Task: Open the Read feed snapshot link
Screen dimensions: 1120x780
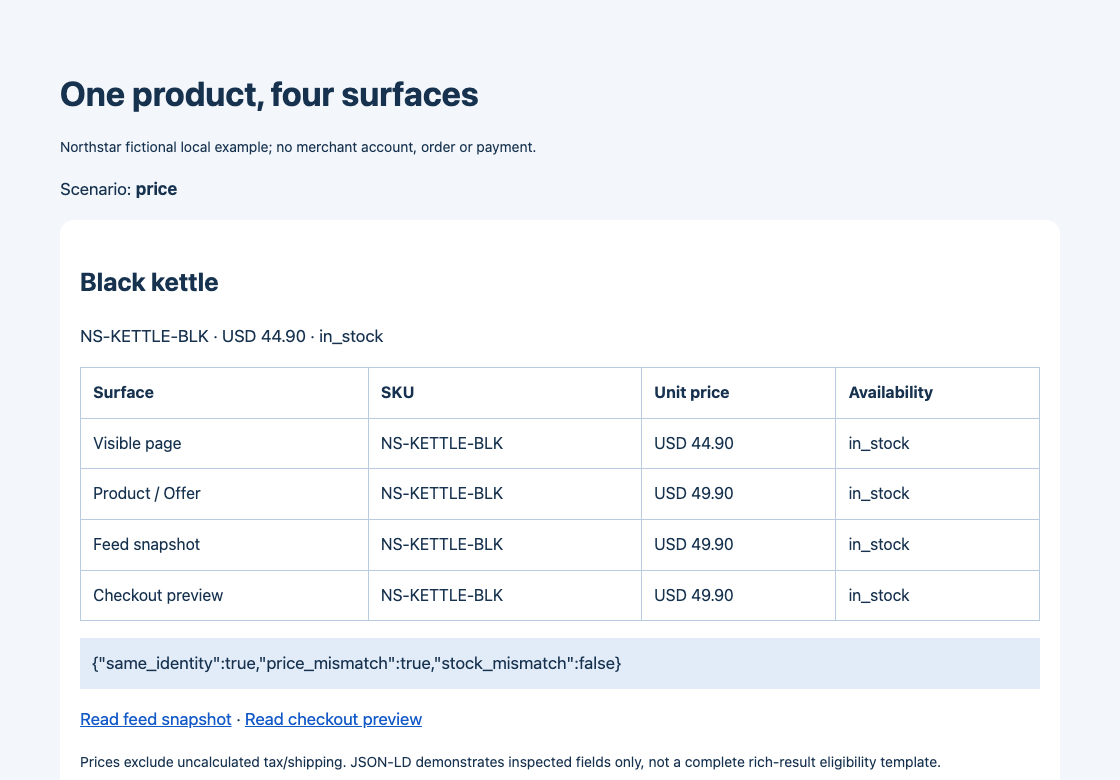Action: click(x=156, y=719)
